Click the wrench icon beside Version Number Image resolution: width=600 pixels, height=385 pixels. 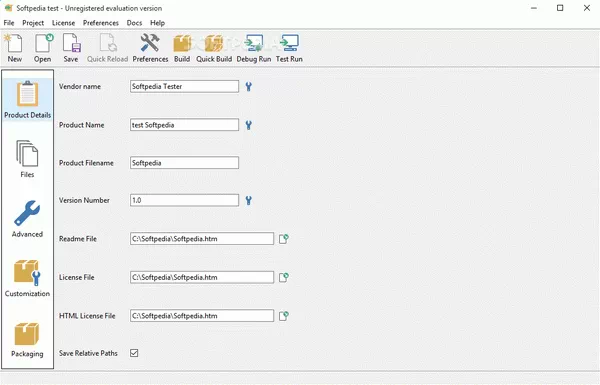click(249, 201)
